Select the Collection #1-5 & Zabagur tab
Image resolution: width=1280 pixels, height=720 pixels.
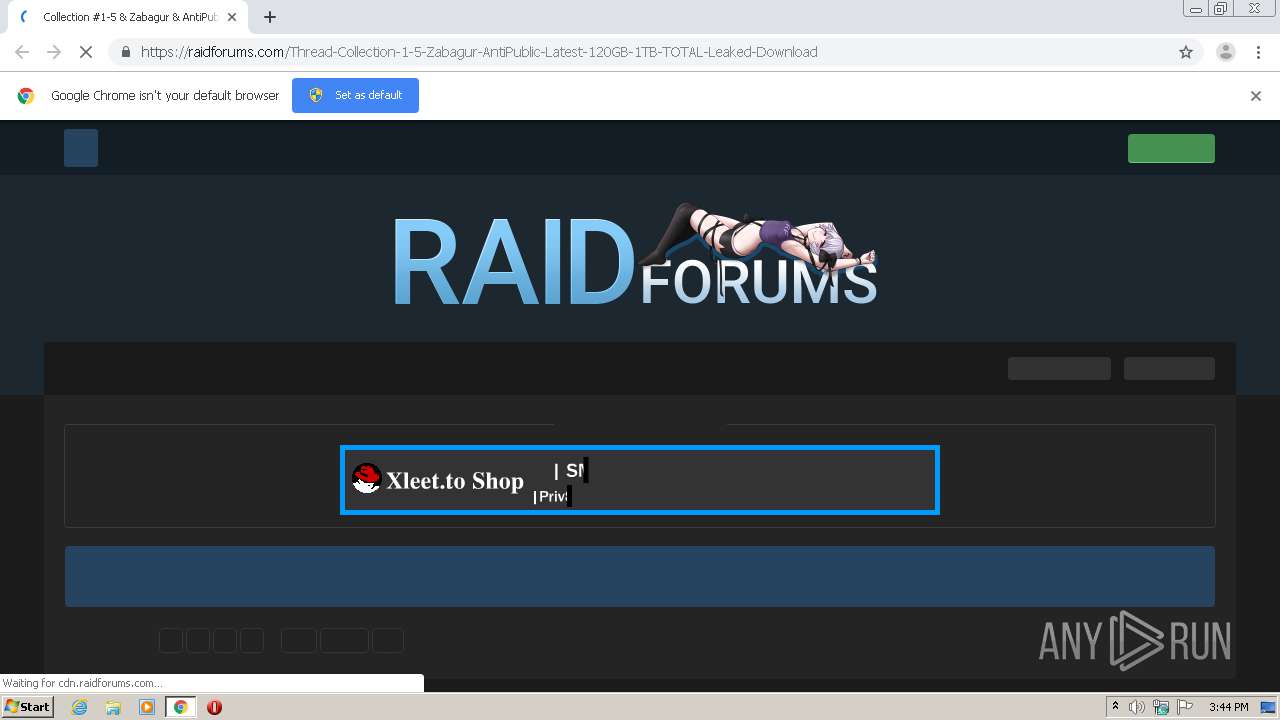(x=126, y=17)
